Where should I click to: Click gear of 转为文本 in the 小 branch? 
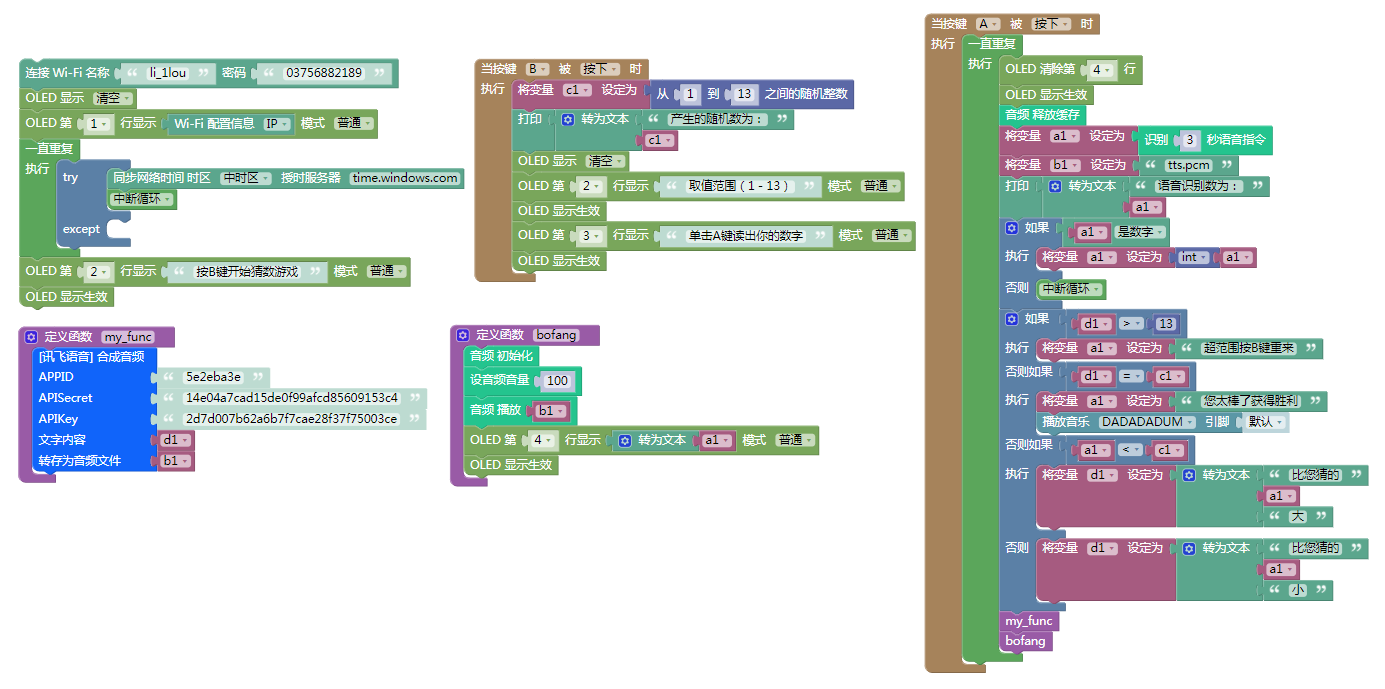(1189, 548)
